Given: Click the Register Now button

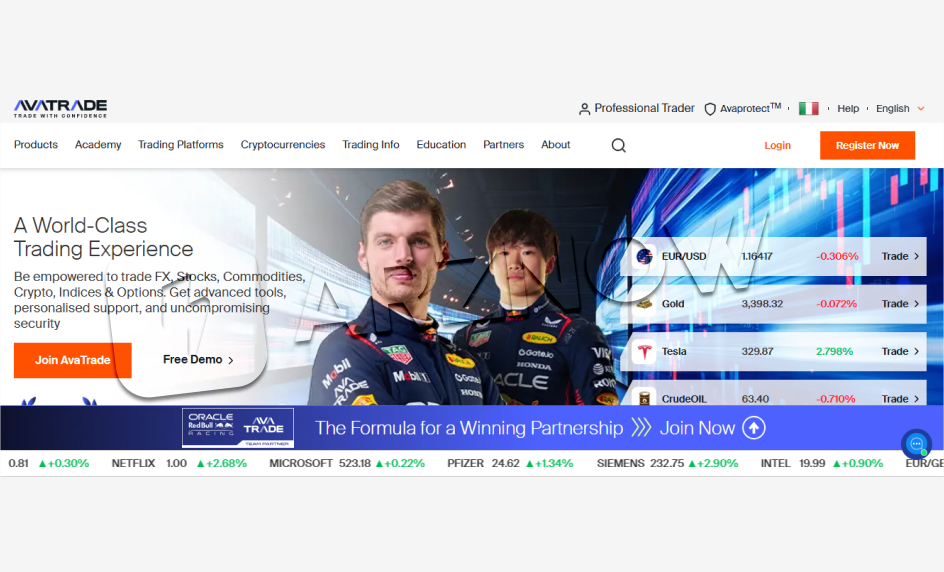Looking at the screenshot, I should pos(868,145).
